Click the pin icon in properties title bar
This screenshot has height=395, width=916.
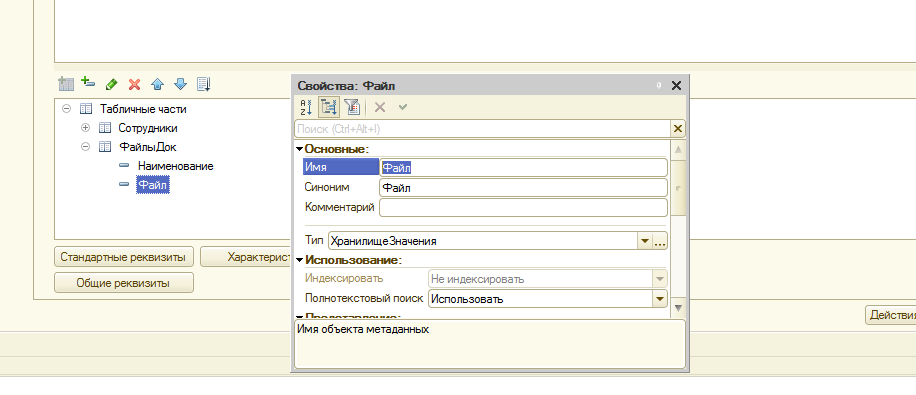click(659, 86)
